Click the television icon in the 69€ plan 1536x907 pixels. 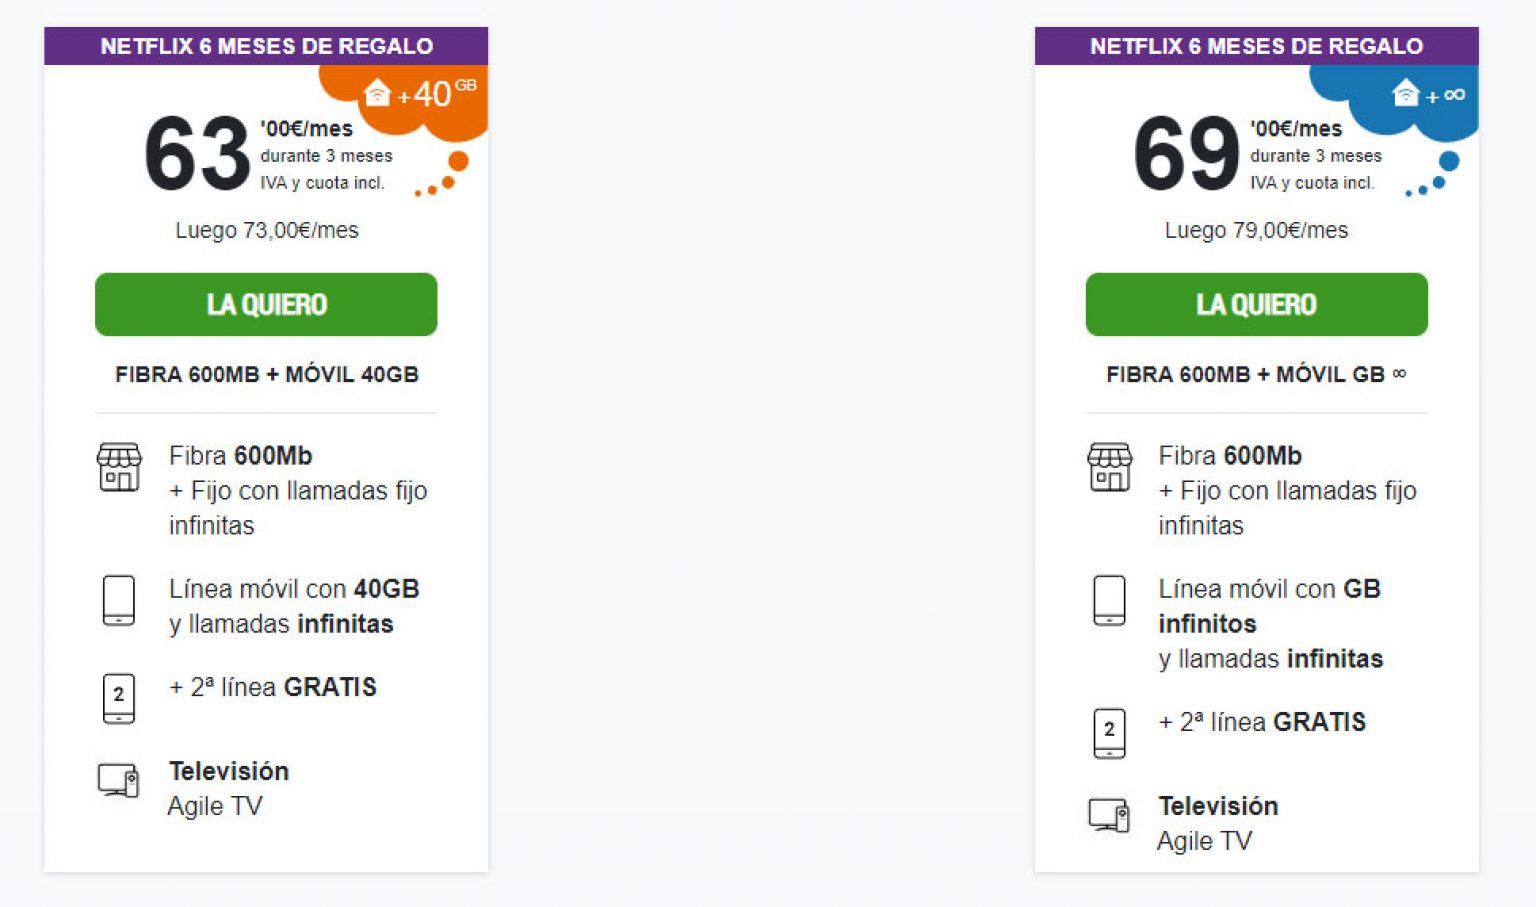click(x=1109, y=816)
